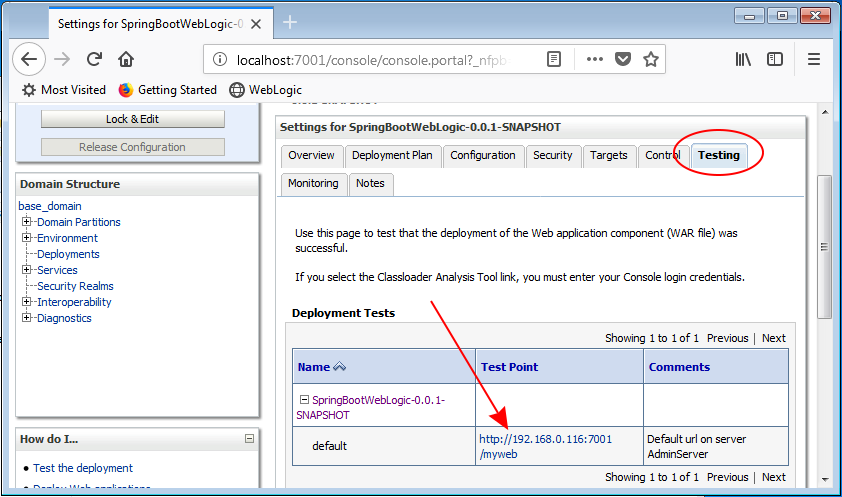
Task: Select the Interoperability link
Action: [x=74, y=302]
